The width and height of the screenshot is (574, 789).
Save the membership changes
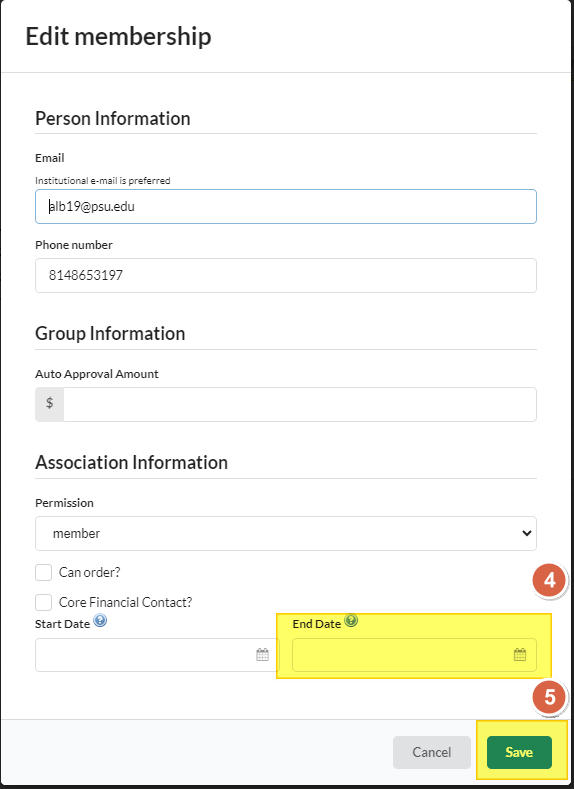coord(519,752)
